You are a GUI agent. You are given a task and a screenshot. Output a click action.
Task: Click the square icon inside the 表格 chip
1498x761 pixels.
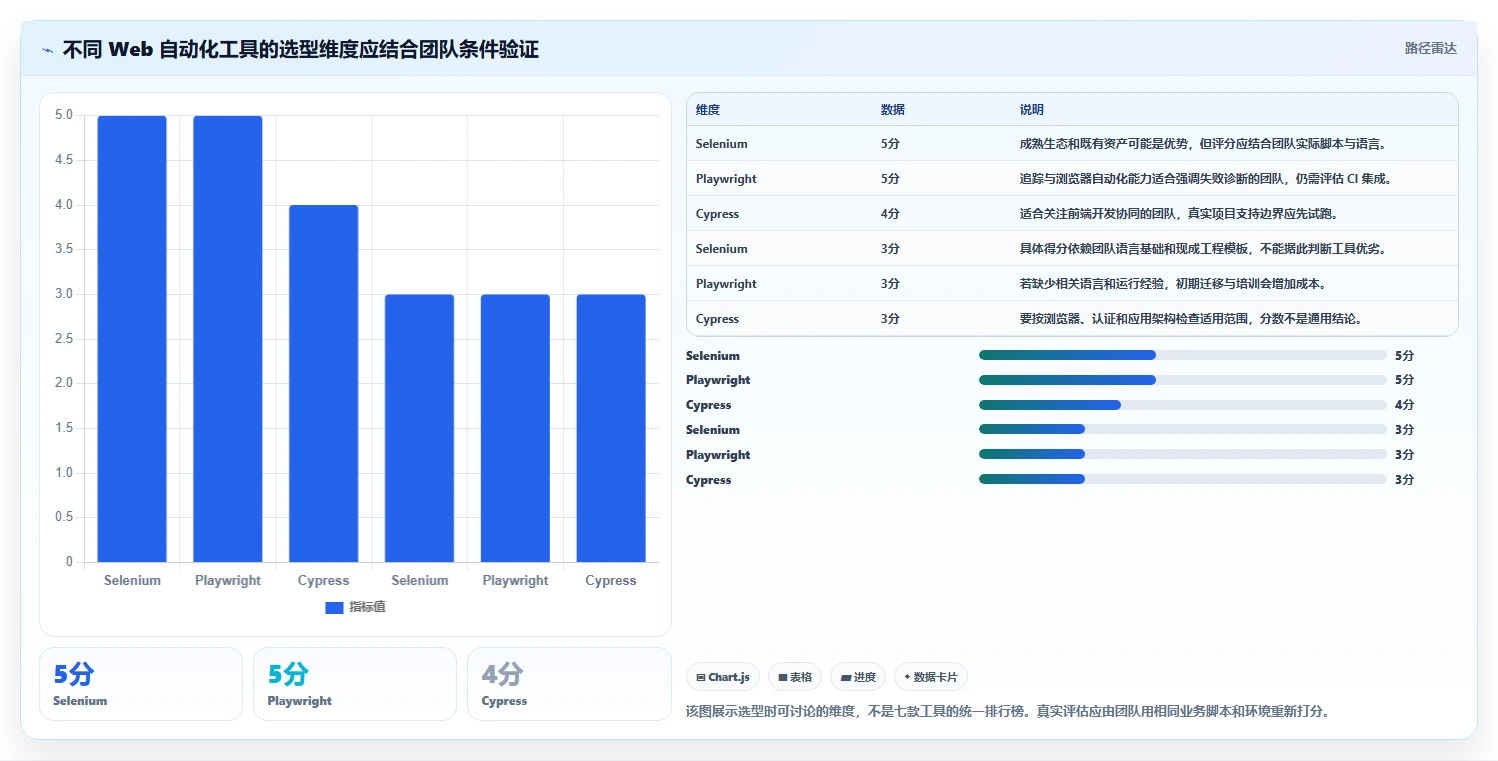click(x=783, y=677)
